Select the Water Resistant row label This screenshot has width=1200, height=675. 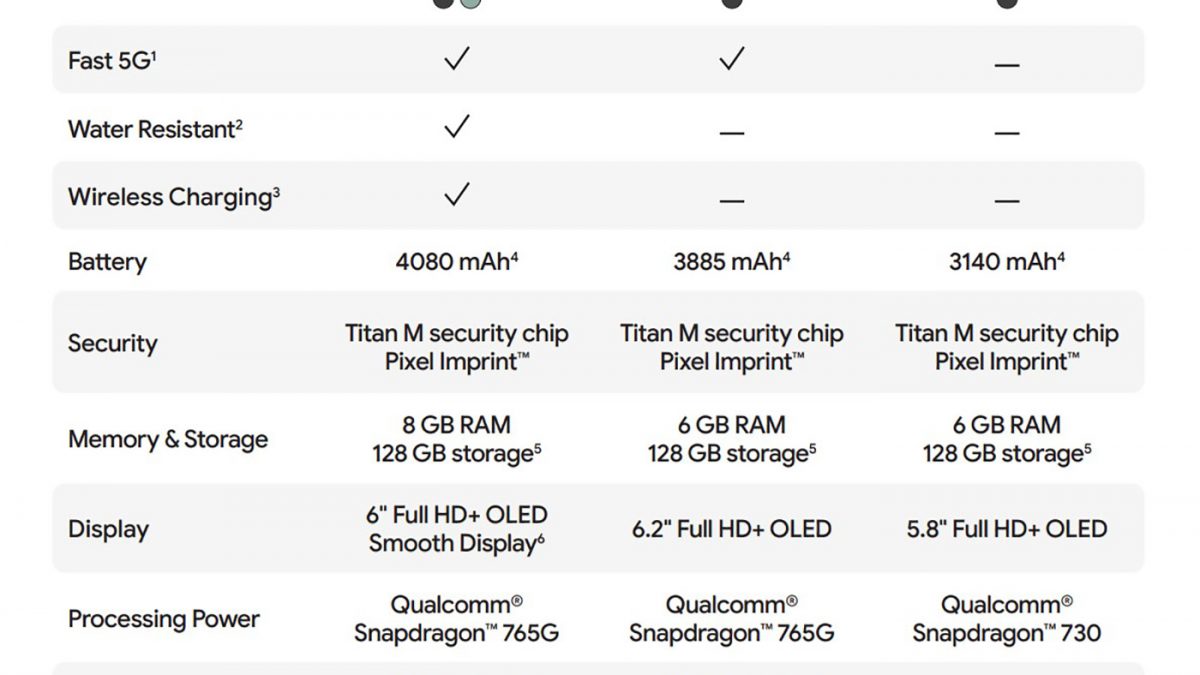(155, 129)
